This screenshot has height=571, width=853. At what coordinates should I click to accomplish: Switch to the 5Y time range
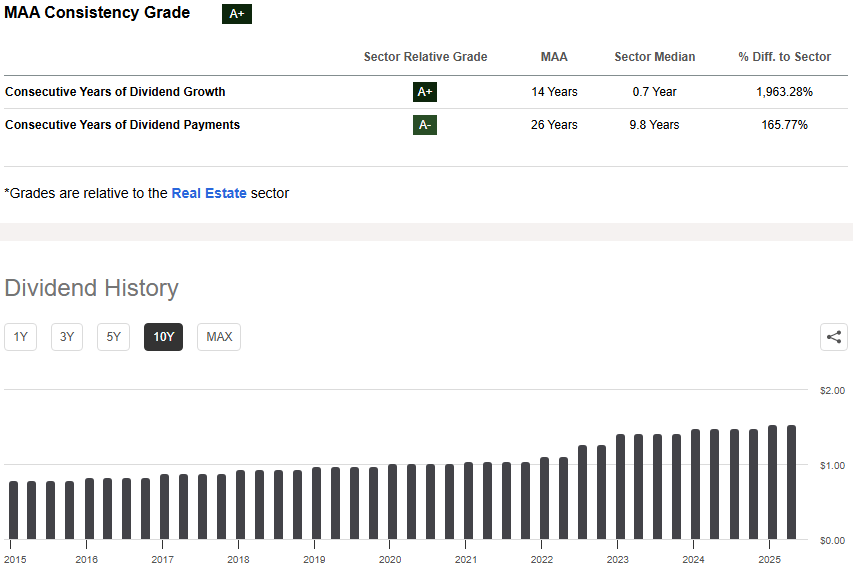[113, 337]
